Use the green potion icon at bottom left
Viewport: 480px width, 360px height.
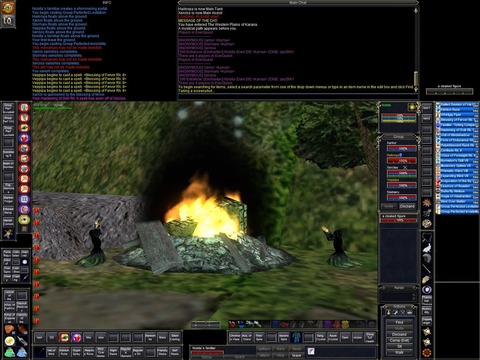pyautogui.click(x=9, y=352)
